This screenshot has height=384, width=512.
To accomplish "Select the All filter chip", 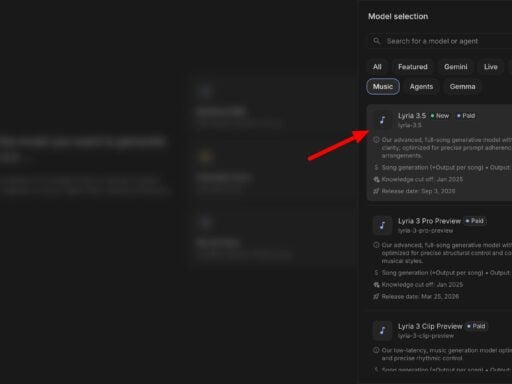I will coord(377,67).
